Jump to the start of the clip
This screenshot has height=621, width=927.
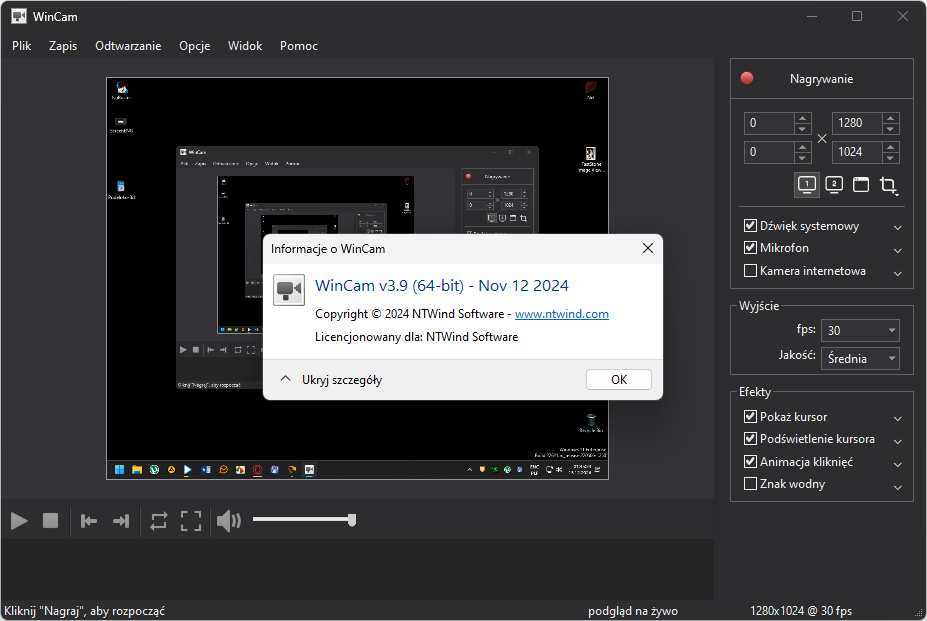(x=89, y=521)
